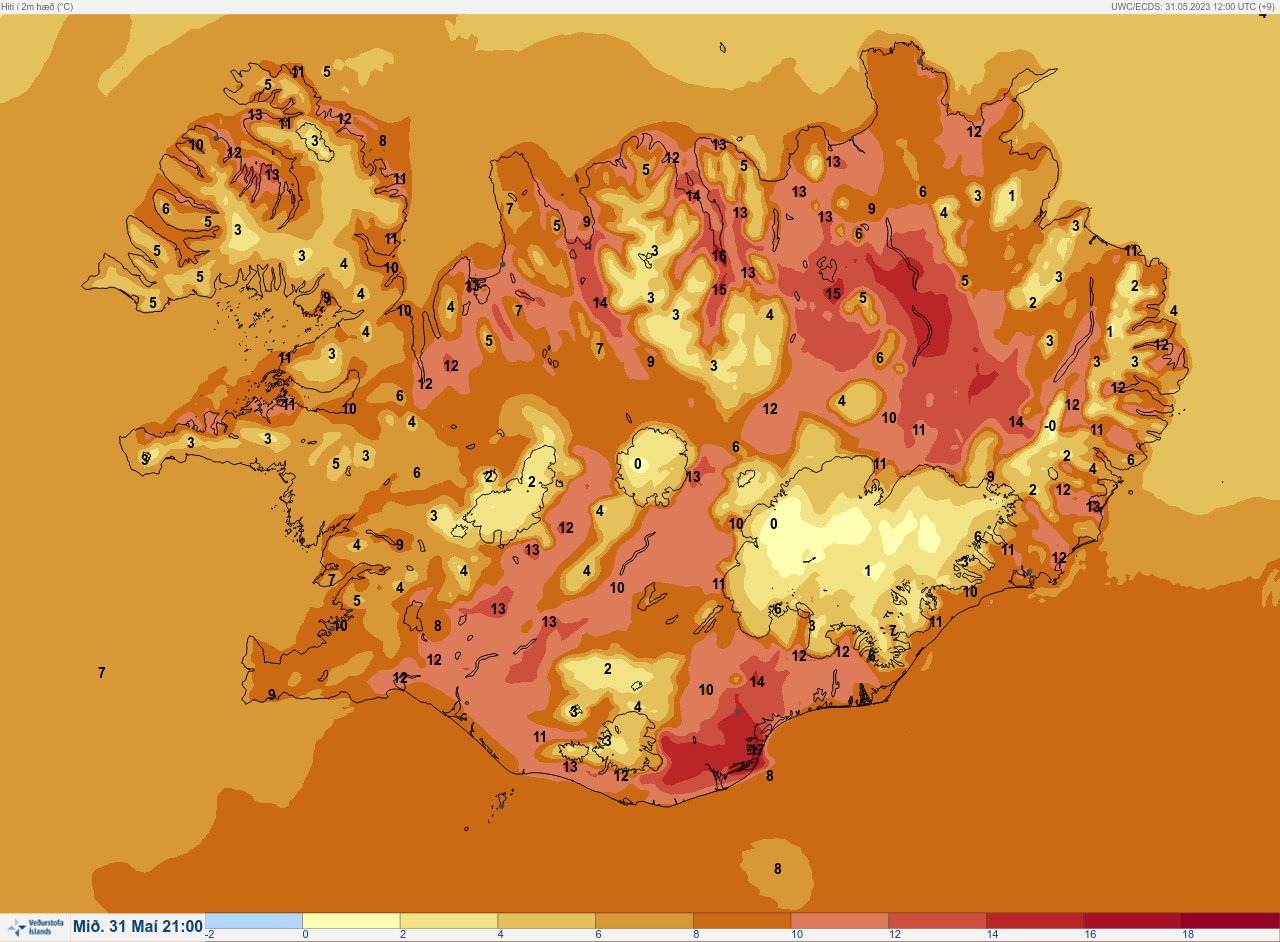Click the 18 tick label on the legend
The image size is (1280, 942).
coord(1188,934)
